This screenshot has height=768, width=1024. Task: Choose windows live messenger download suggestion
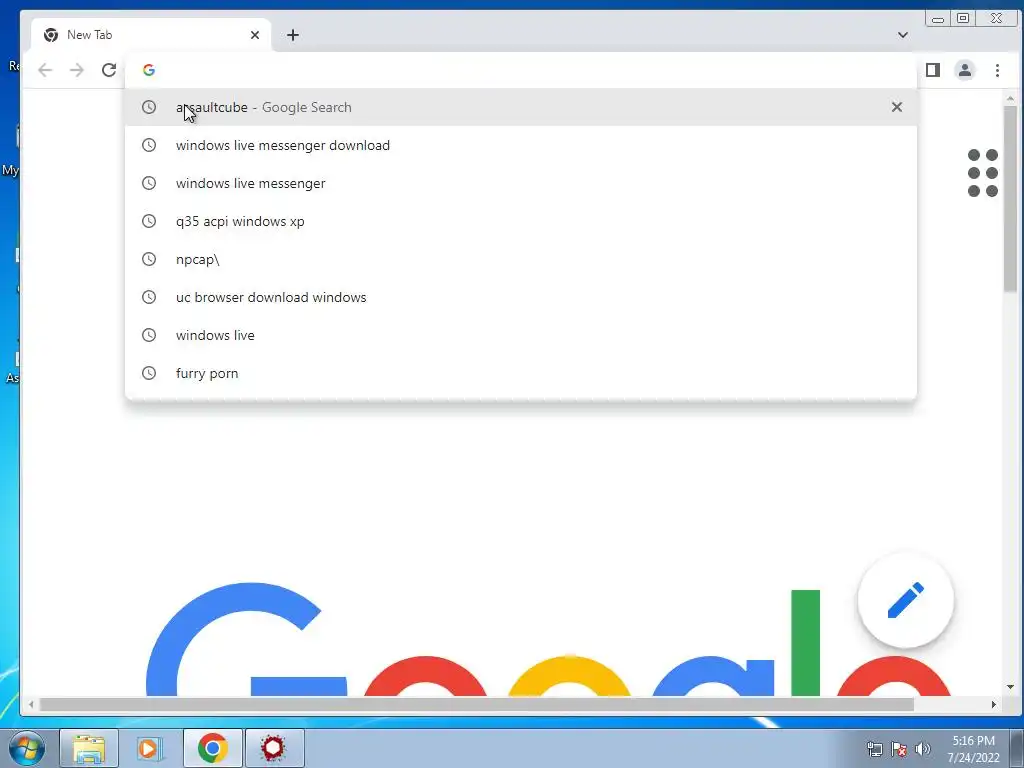coord(520,145)
